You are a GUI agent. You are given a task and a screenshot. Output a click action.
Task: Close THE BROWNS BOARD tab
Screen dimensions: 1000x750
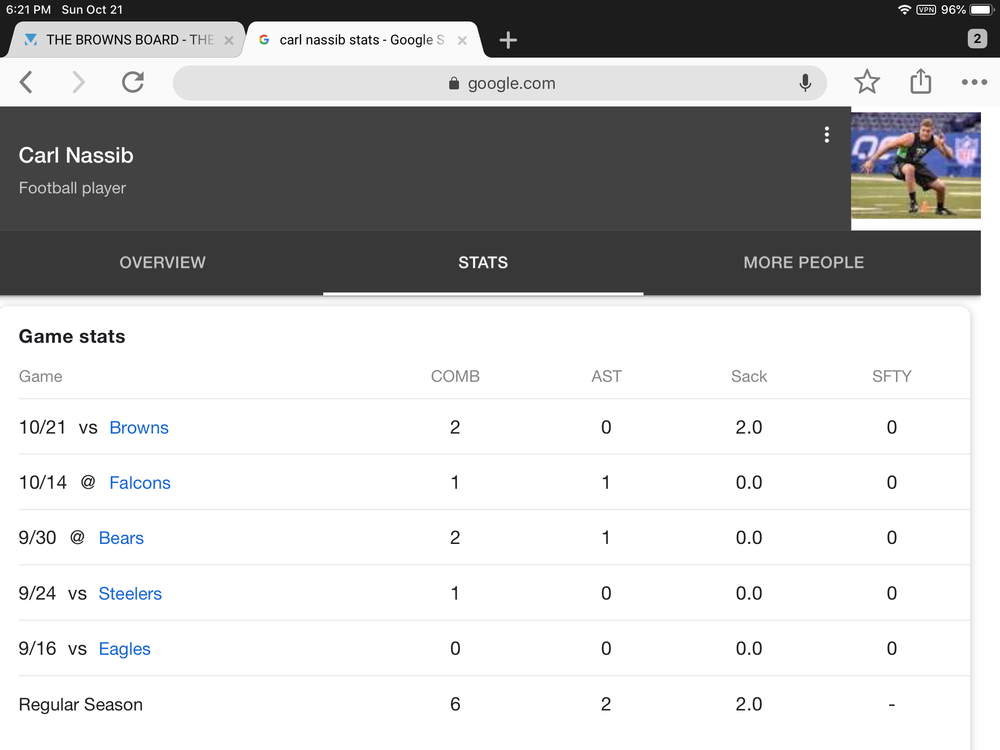coord(229,40)
